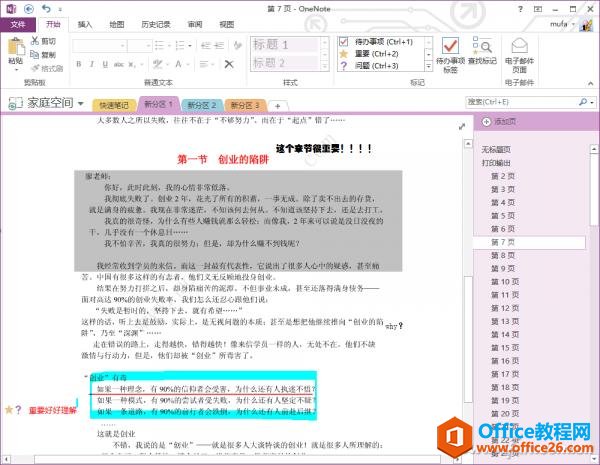This screenshot has width=600, height=465.
Task: Switch to the 新分区 2 section tab
Action: pos(202,105)
